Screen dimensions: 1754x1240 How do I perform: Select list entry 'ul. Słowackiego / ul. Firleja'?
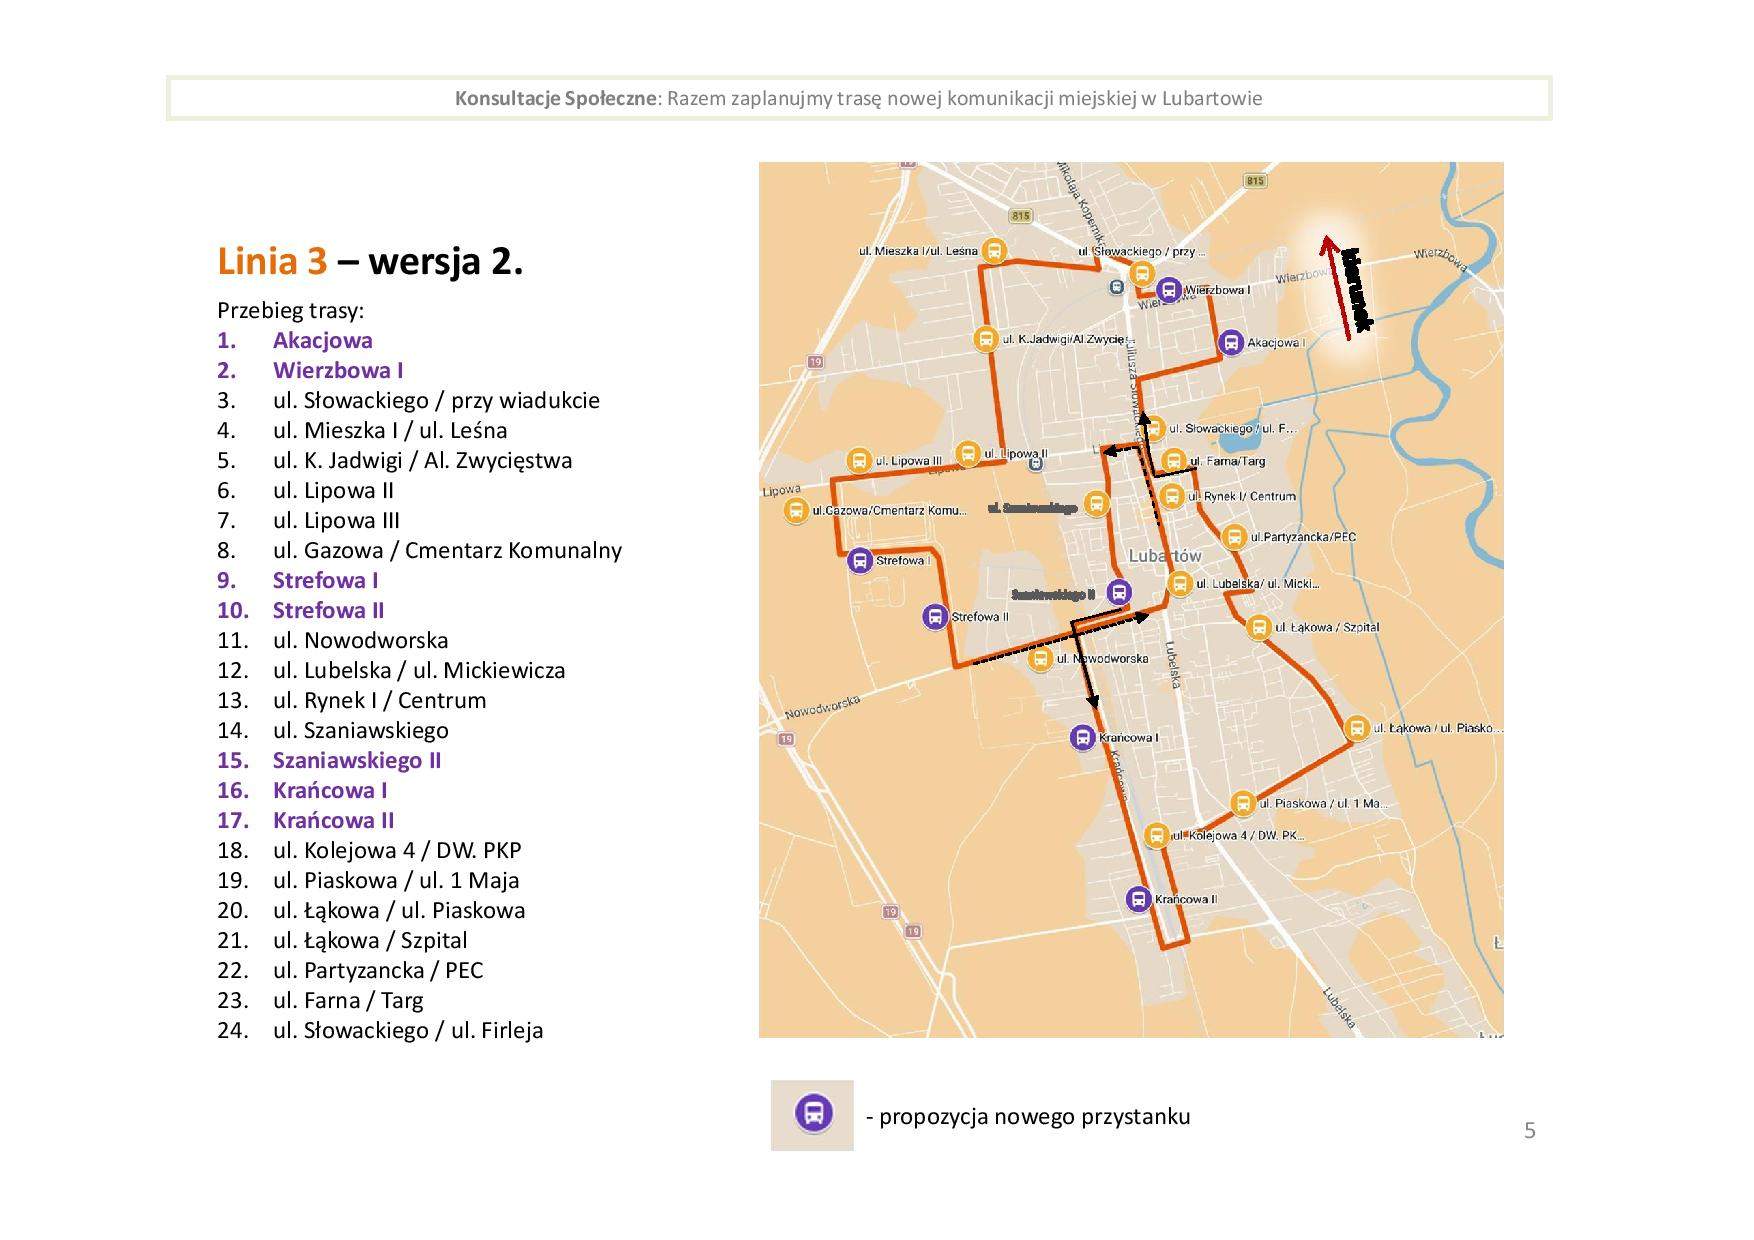pos(408,1031)
